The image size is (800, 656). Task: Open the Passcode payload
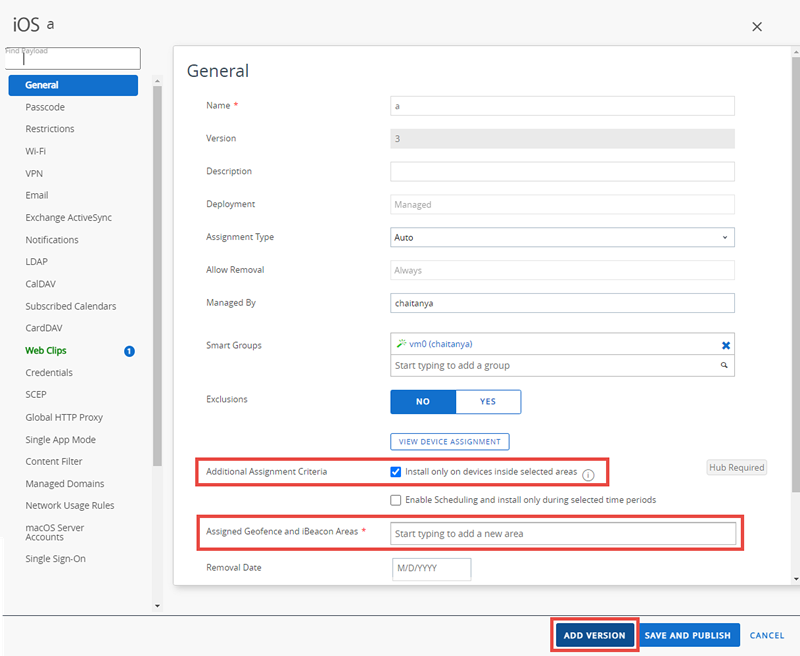(45, 107)
